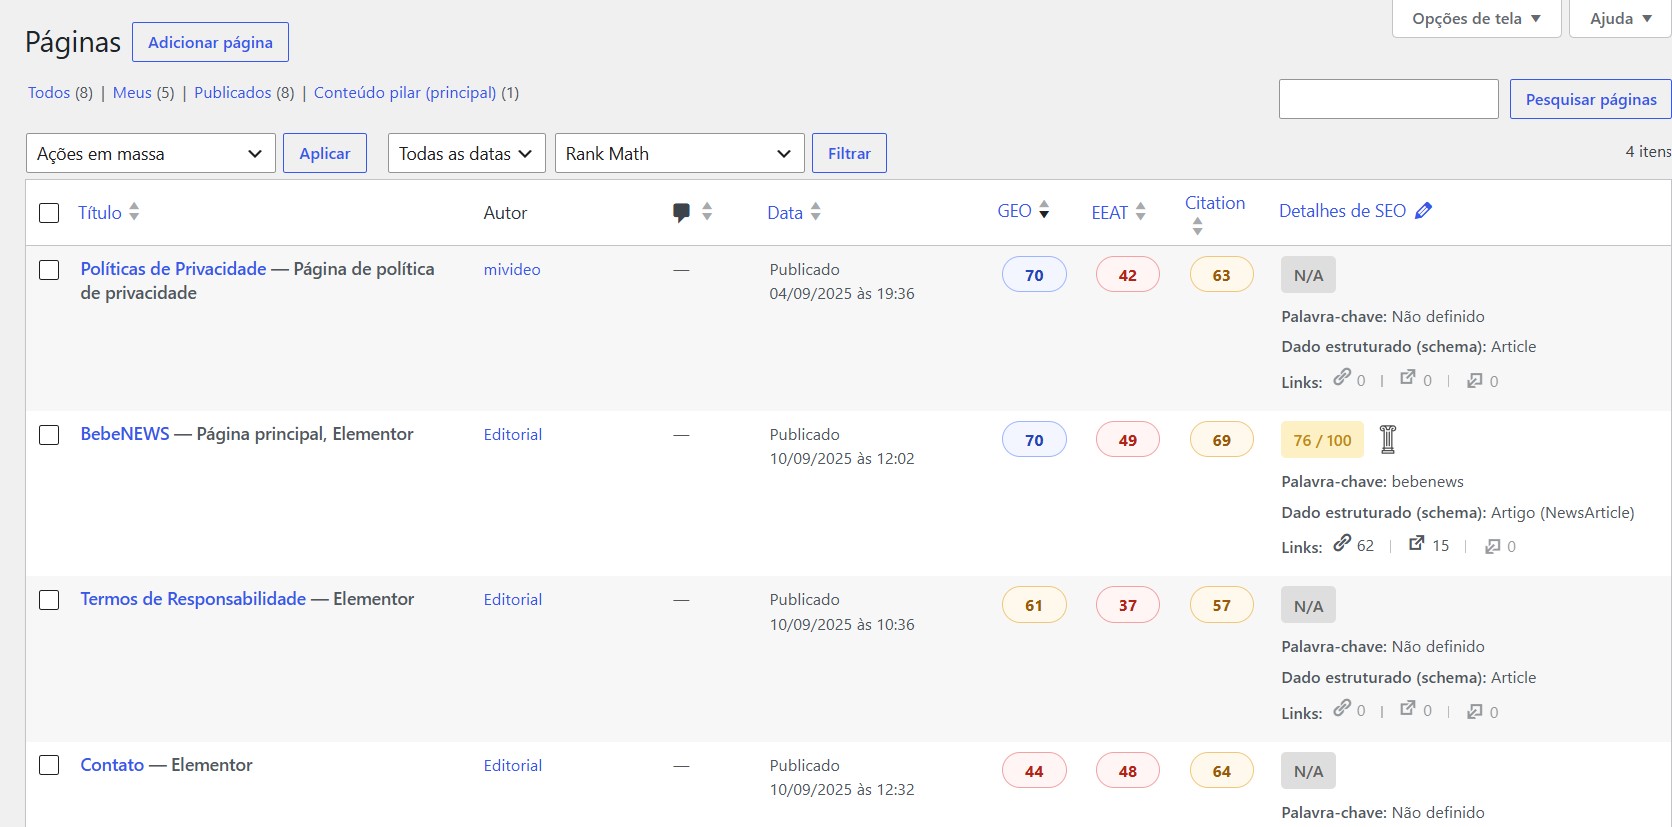Sort by EEAT column header

pos(1109,212)
